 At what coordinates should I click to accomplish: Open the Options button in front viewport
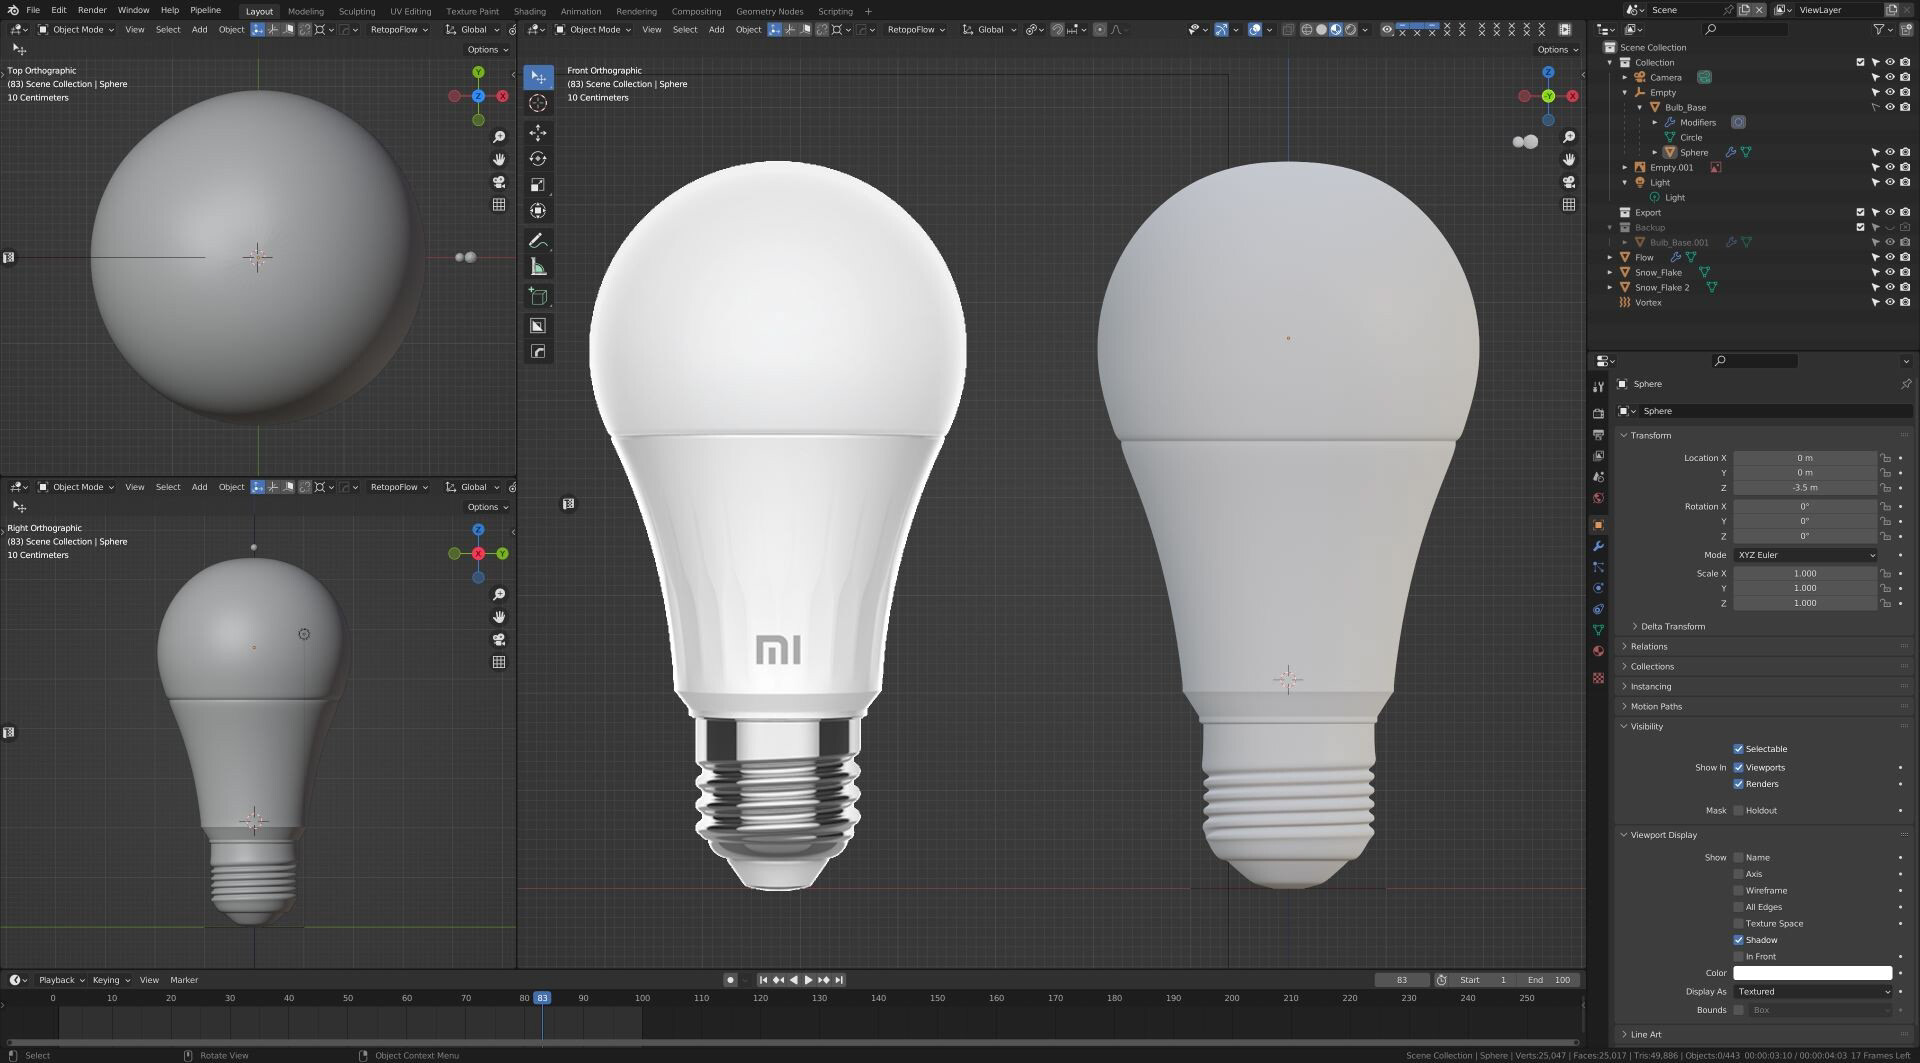pyautogui.click(x=1557, y=50)
